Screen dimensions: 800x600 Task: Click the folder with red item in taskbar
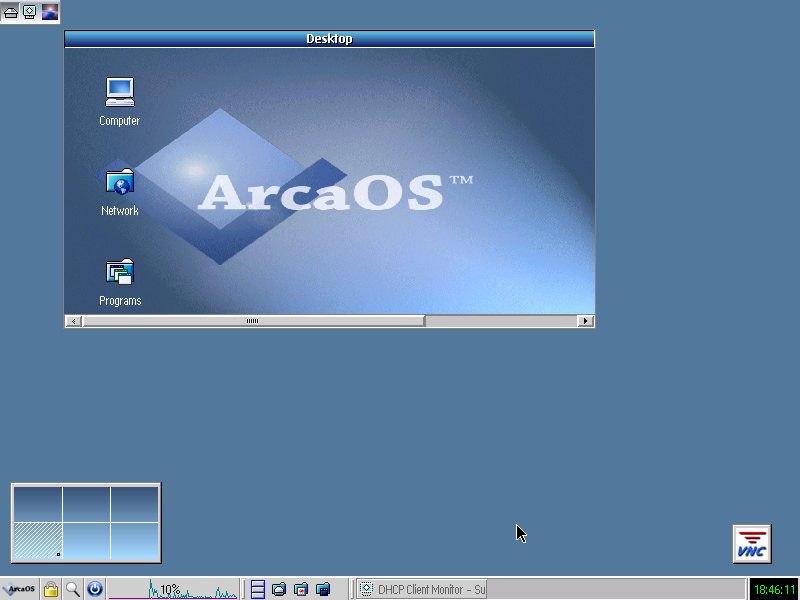(x=301, y=589)
